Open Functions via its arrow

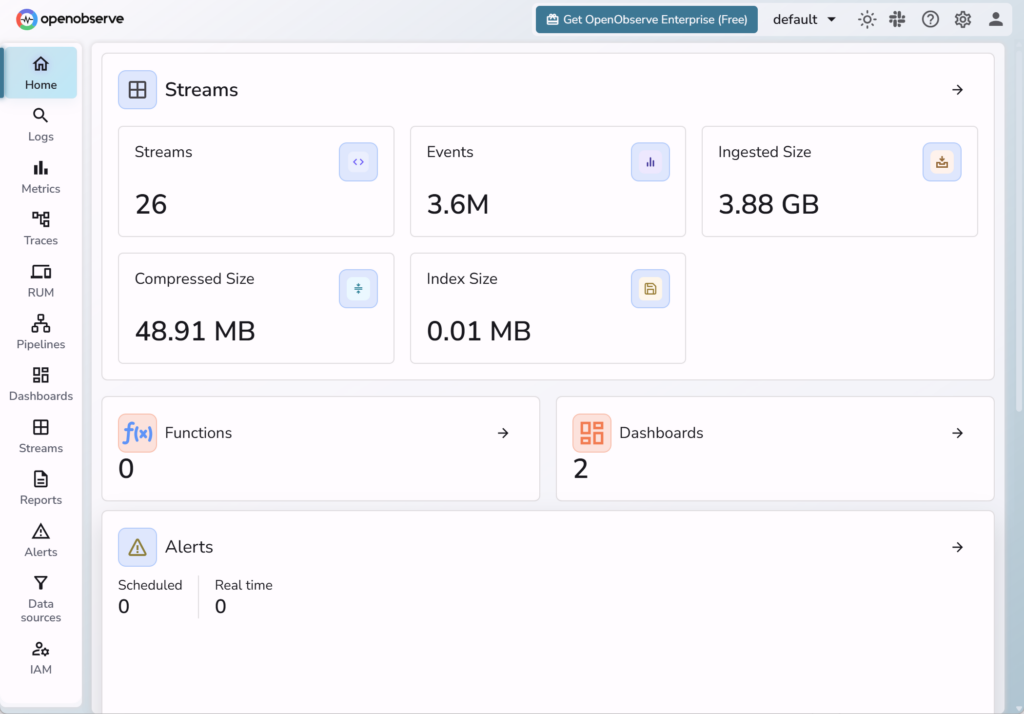click(x=503, y=433)
